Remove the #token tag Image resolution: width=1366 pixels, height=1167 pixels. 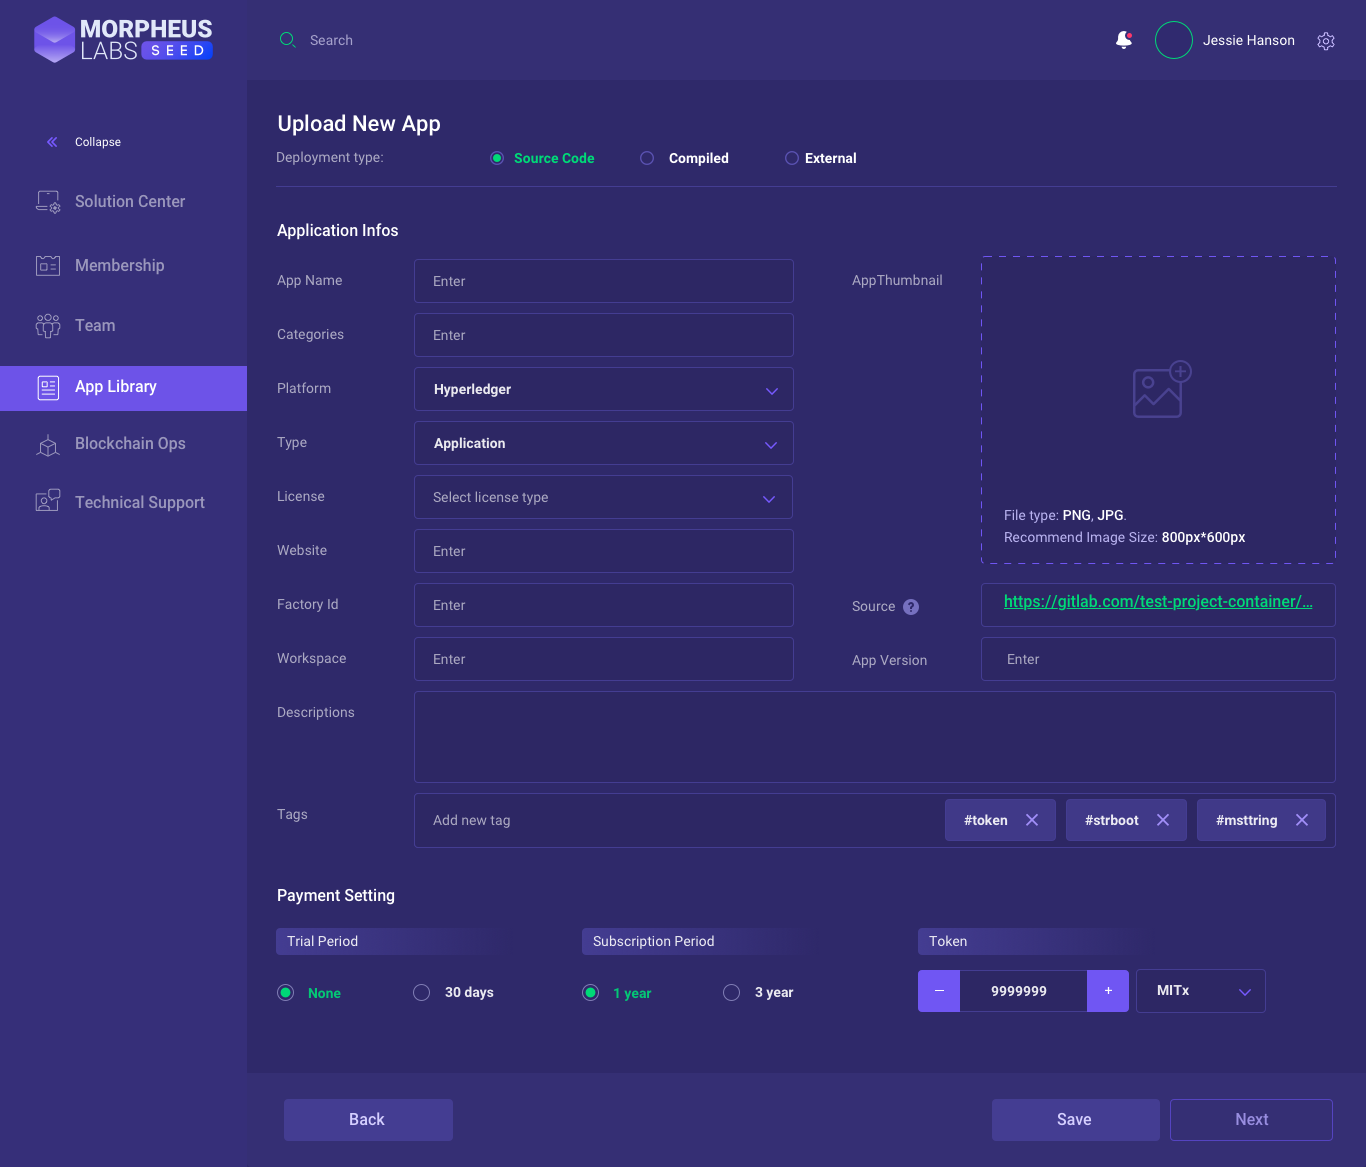1032,820
